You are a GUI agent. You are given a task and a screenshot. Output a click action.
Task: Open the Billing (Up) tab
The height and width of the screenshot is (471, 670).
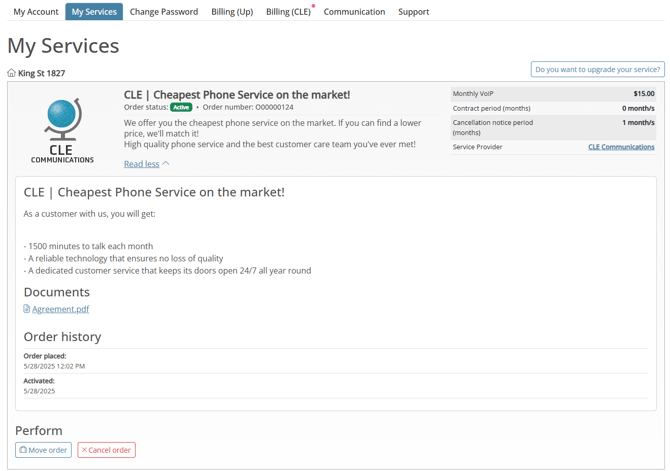232,12
